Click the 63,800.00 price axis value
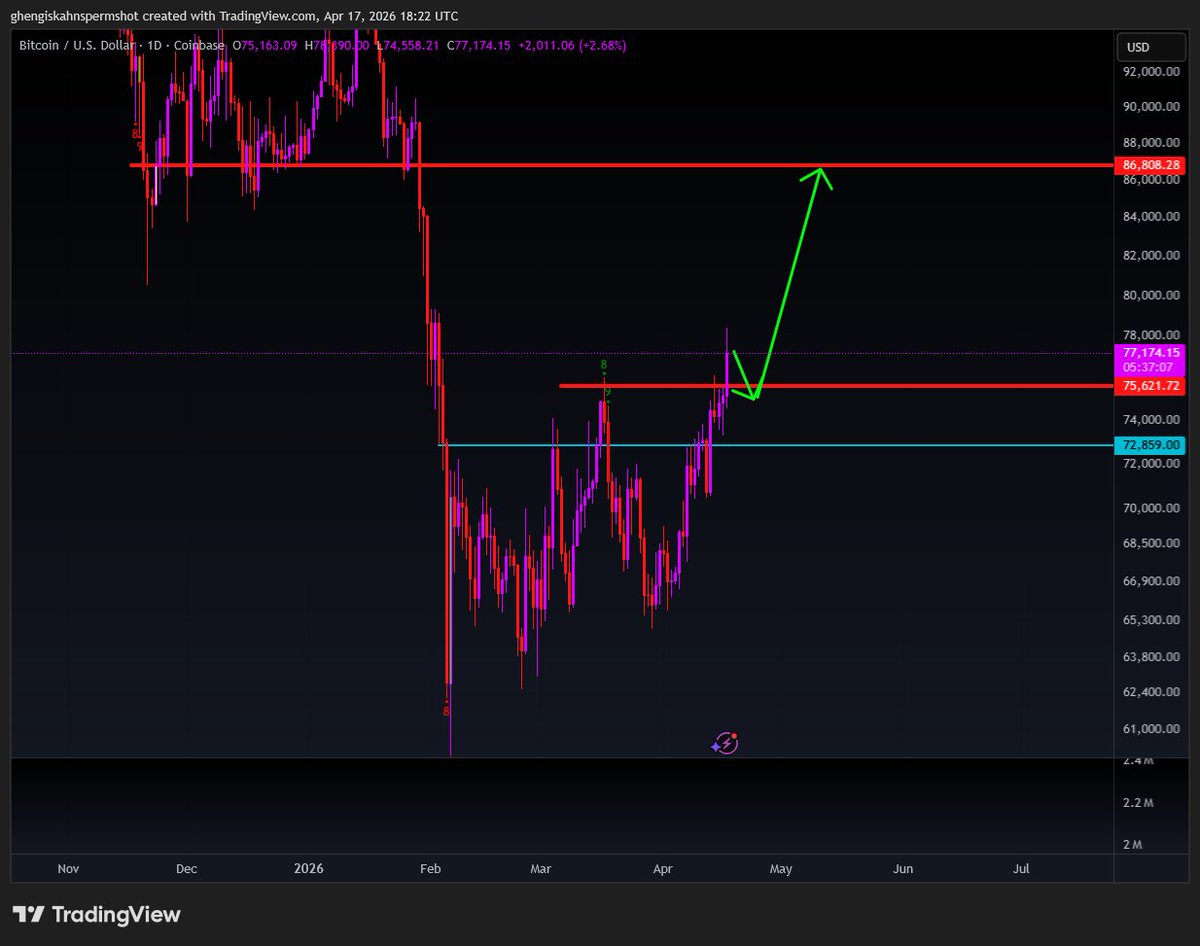The image size is (1200, 946). [x=1152, y=657]
